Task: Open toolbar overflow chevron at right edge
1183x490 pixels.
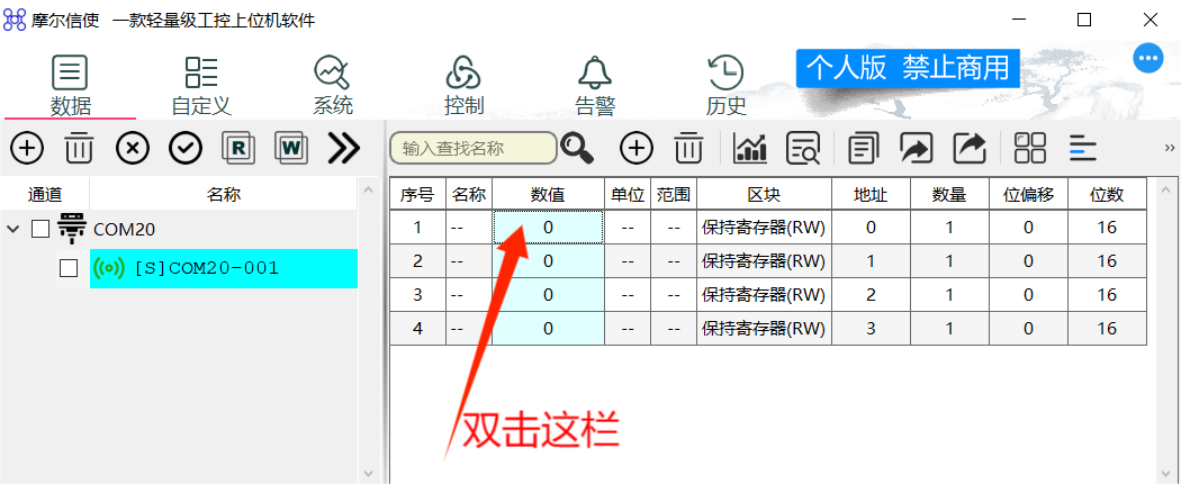Action: [1170, 147]
